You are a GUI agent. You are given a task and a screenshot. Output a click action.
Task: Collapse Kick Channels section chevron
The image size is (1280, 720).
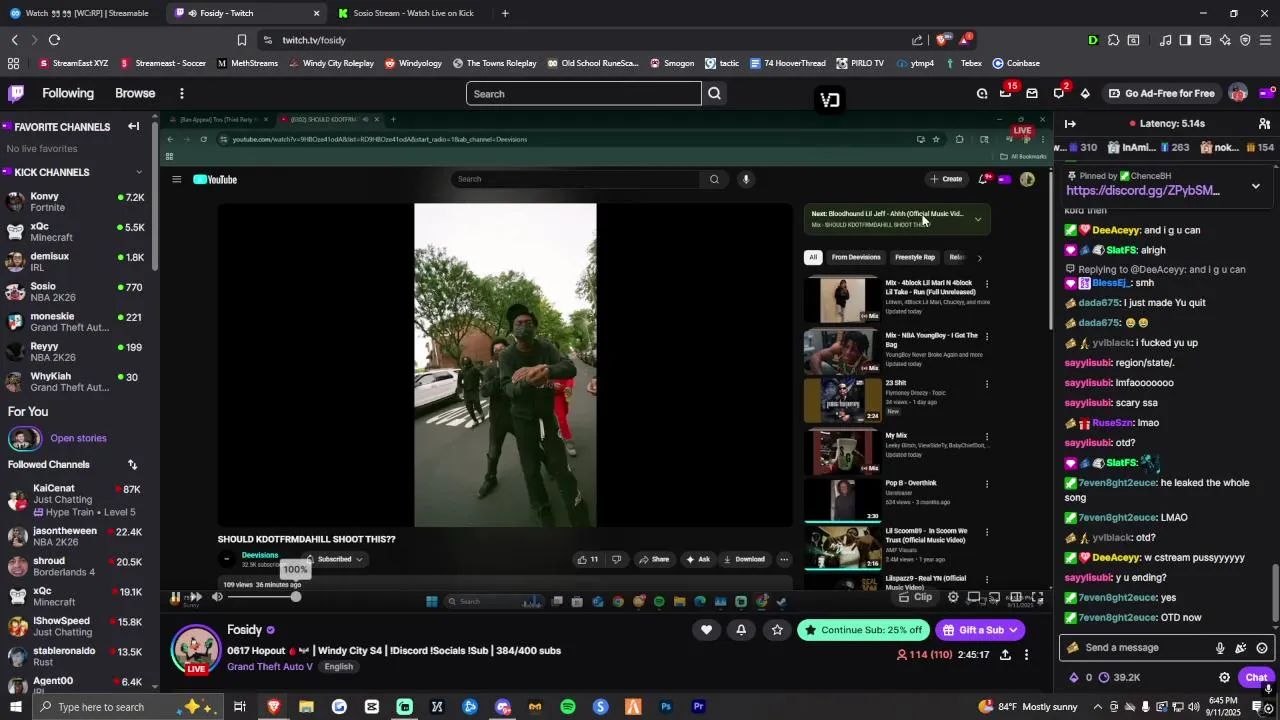tap(139, 172)
